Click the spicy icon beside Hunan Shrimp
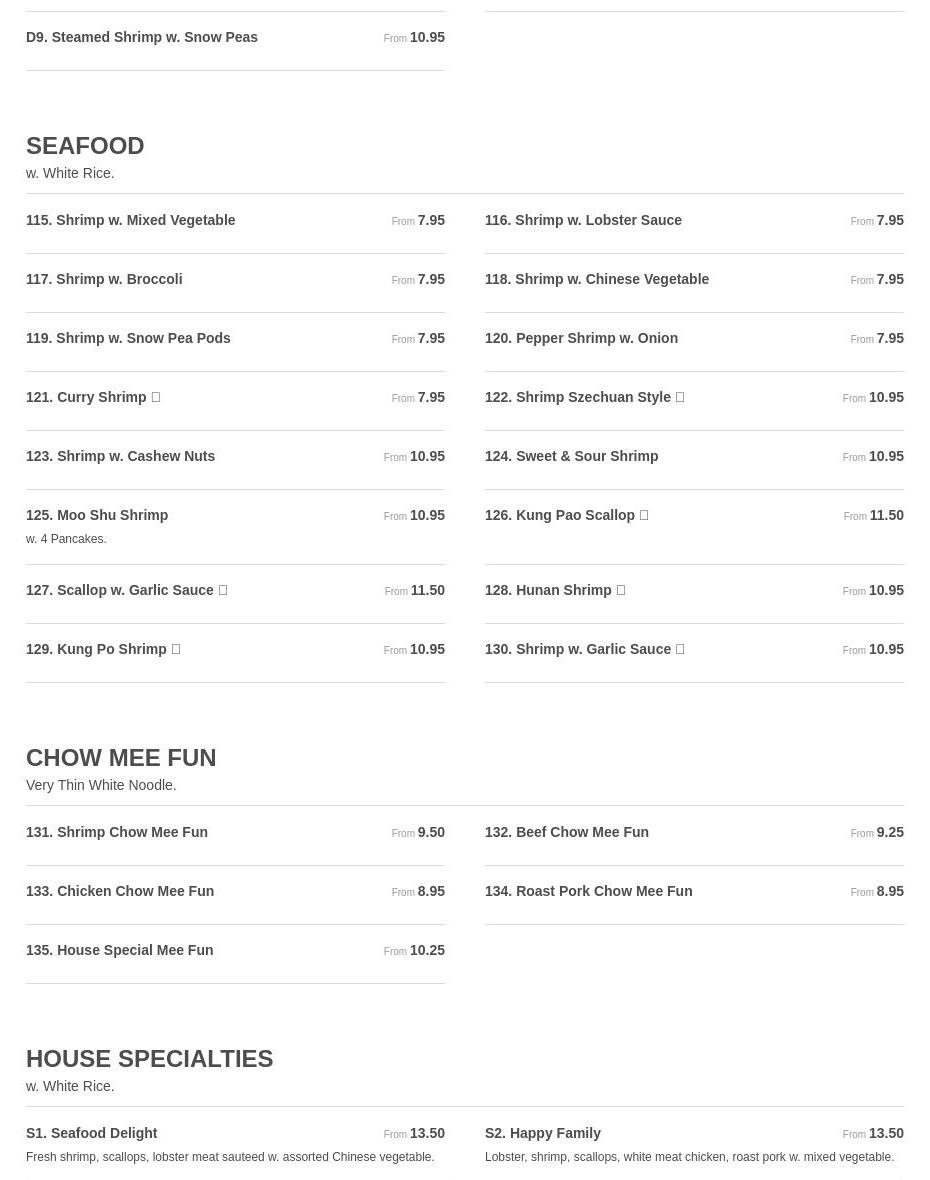930x1180 pixels. pos(621,591)
